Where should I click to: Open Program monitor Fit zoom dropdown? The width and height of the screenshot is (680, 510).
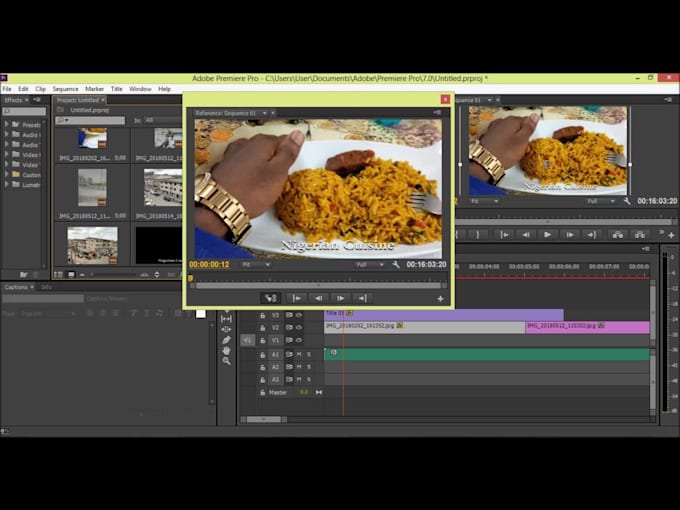click(x=485, y=201)
